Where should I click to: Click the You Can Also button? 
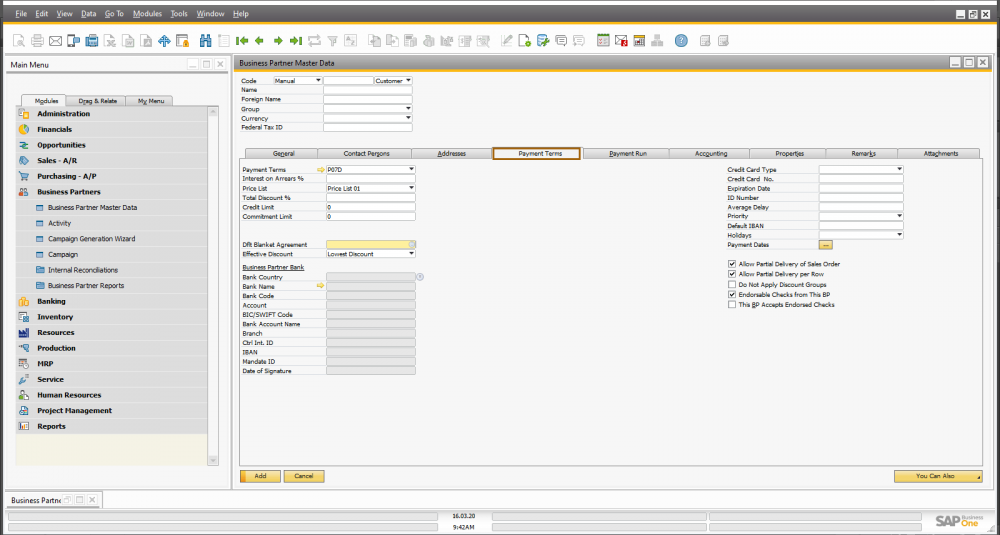tap(937, 476)
